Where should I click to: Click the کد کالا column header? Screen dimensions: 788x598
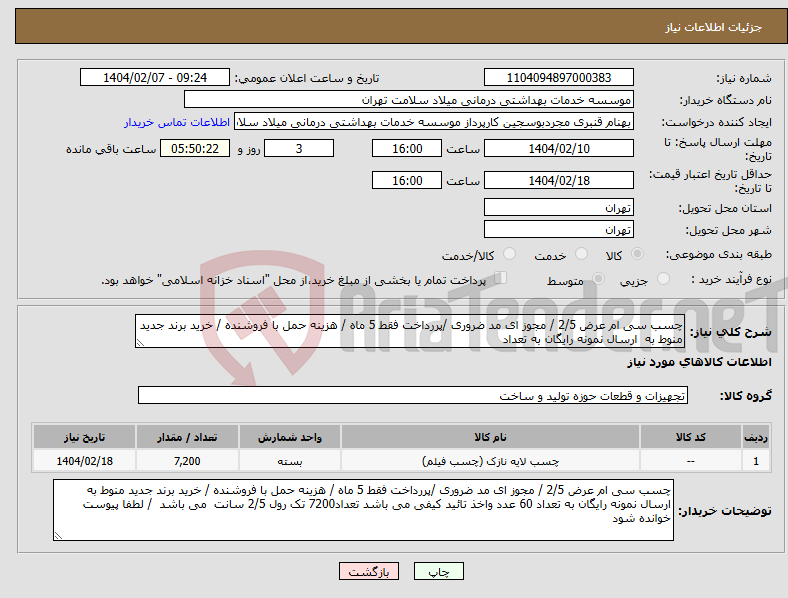click(691, 437)
